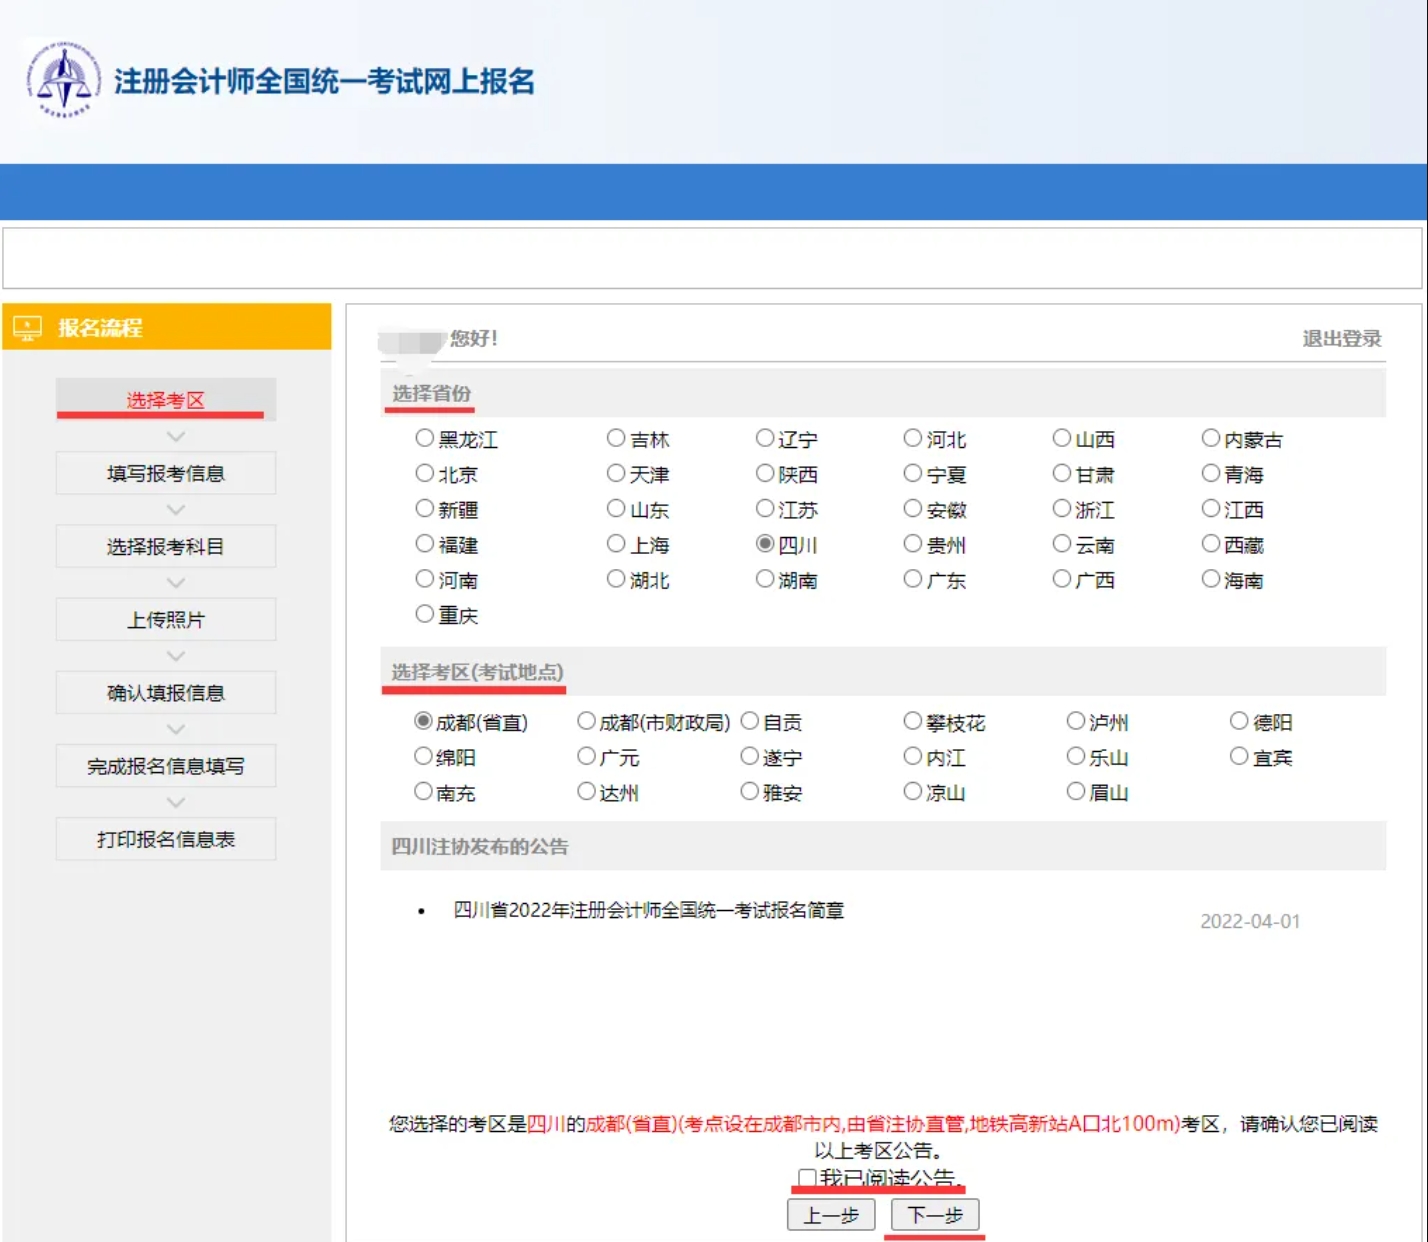
Task: Select the 福建 option
Action: tap(425, 543)
